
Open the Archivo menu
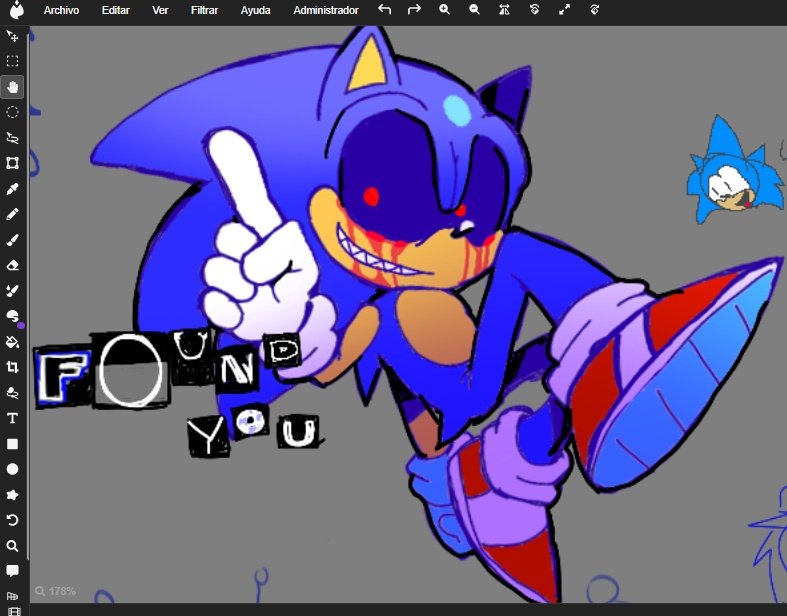click(61, 10)
